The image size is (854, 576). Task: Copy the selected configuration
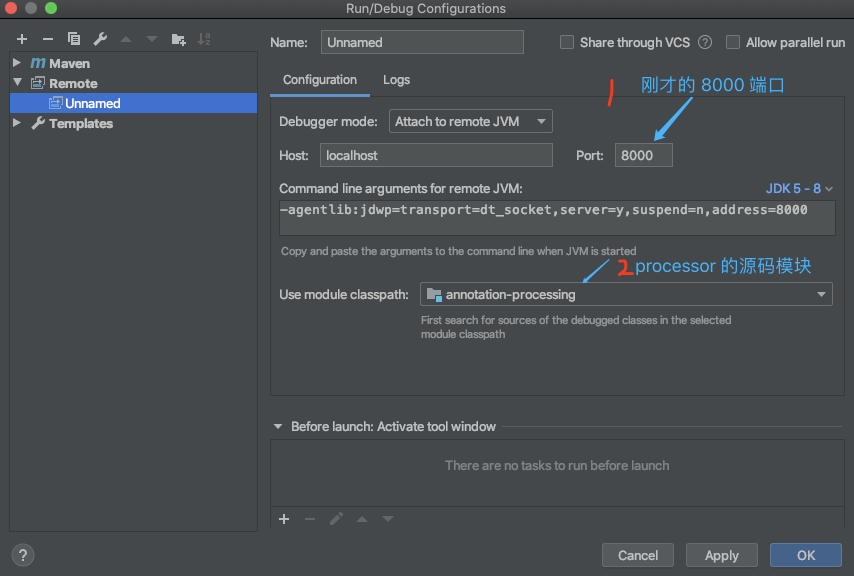(x=74, y=39)
